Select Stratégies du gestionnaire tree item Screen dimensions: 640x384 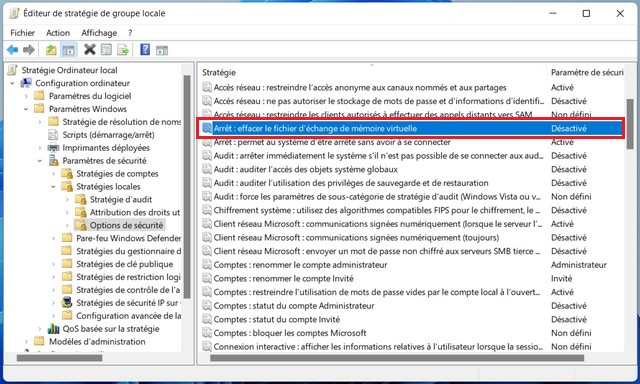(x=128, y=251)
